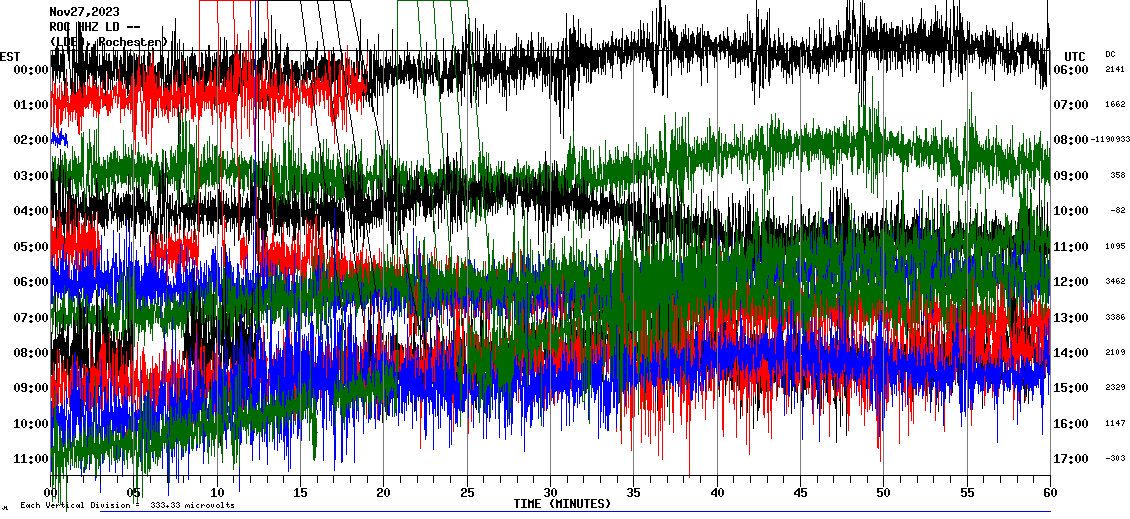Viewport: 1130px width, 519px height.
Task: Select the 02:00 EST row label
Action: pos(30,141)
